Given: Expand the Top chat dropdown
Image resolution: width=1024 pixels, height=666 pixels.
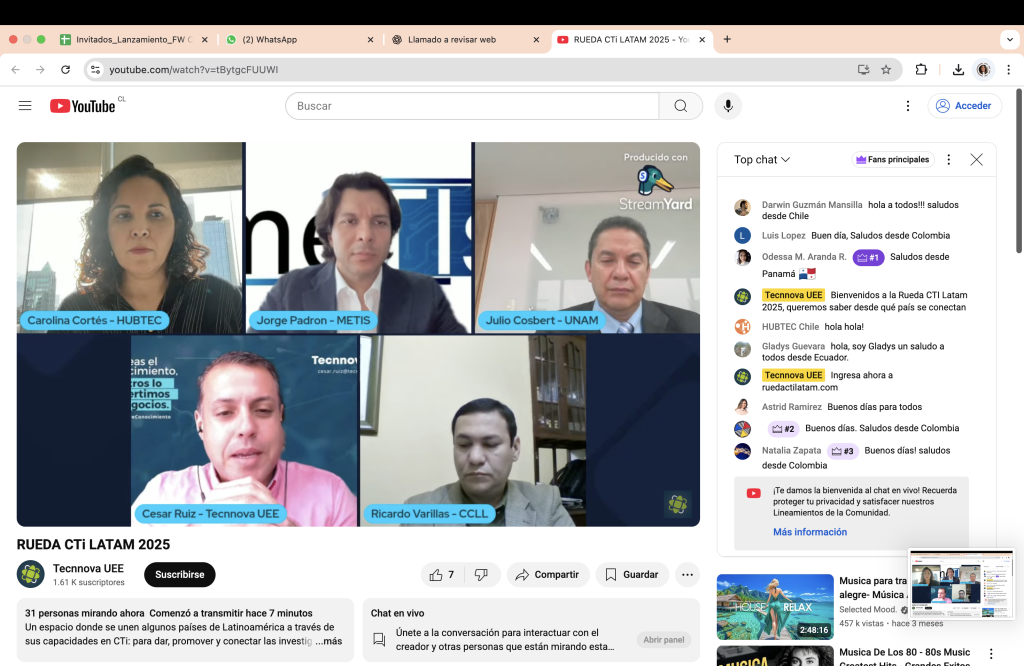Looking at the screenshot, I should coord(762,160).
